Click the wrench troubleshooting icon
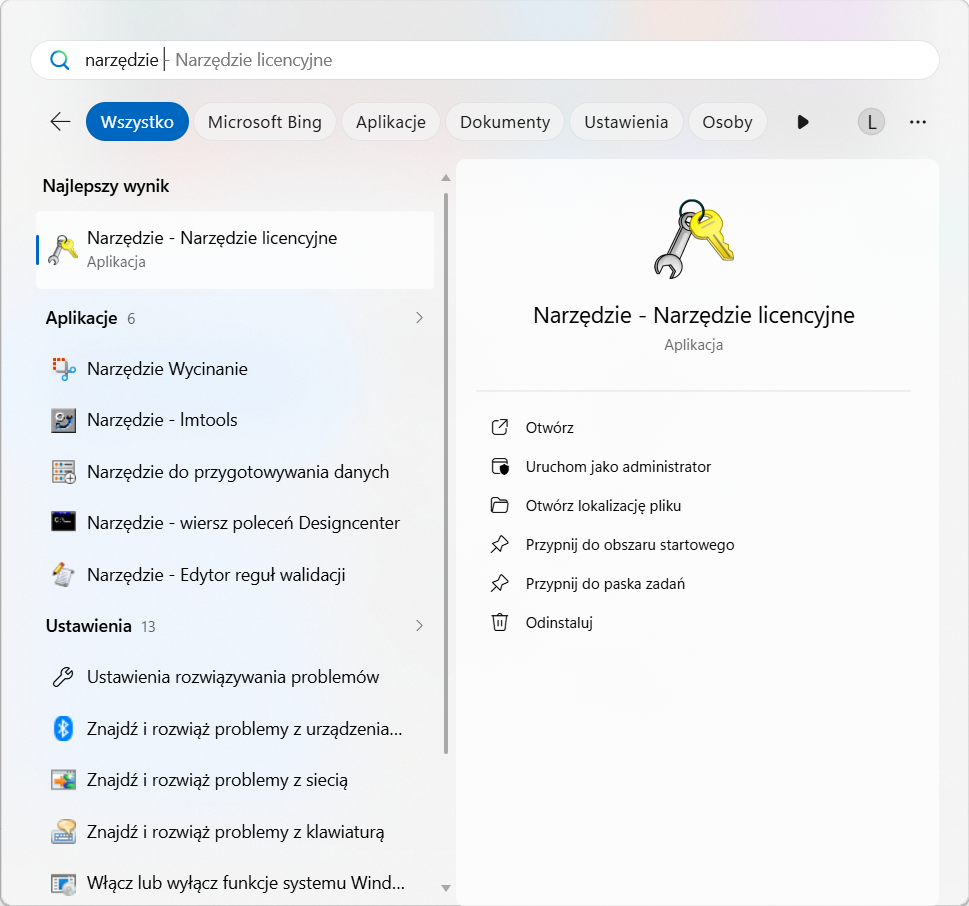Screen dimensions: 969x906 64,677
